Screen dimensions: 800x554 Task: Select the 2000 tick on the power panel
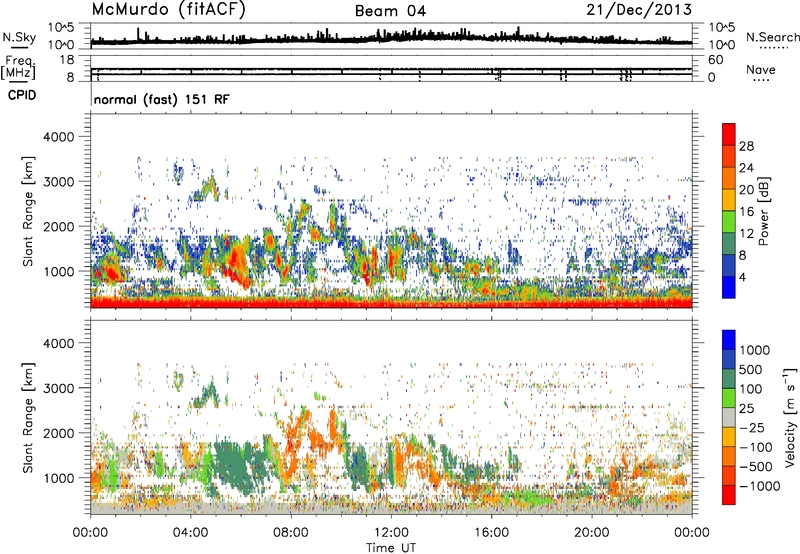(58, 226)
